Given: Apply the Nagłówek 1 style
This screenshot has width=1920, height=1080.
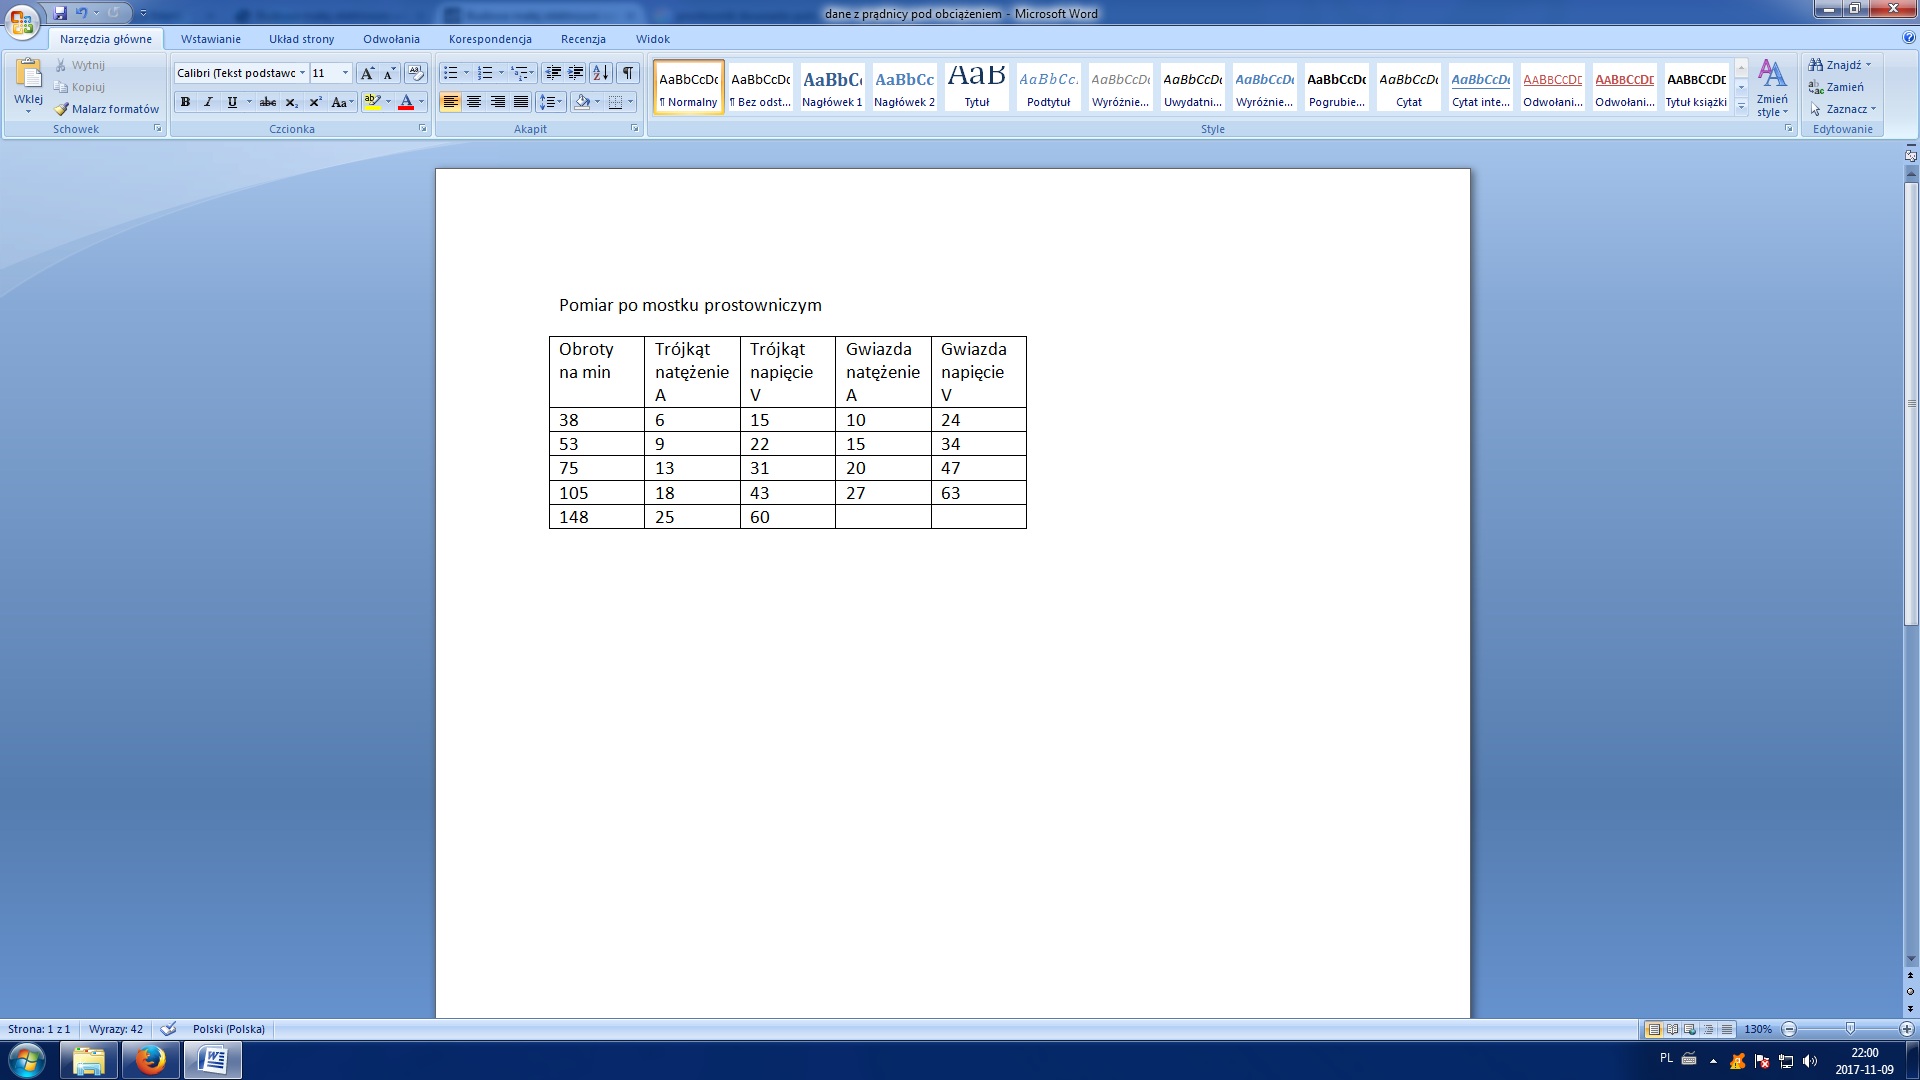Looking at the screenshot, I should 832,87.
